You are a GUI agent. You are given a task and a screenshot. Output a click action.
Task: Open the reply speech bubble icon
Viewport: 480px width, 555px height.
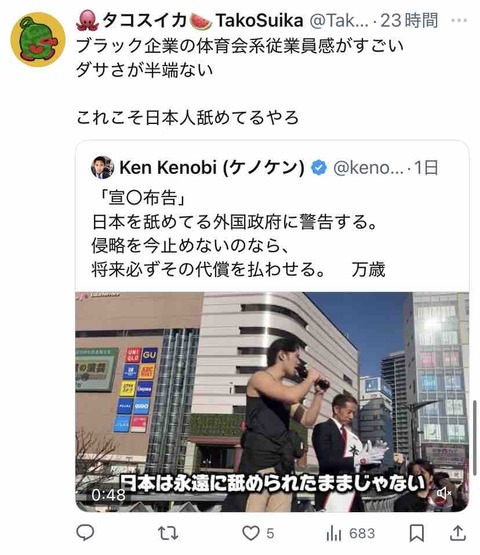85,533
